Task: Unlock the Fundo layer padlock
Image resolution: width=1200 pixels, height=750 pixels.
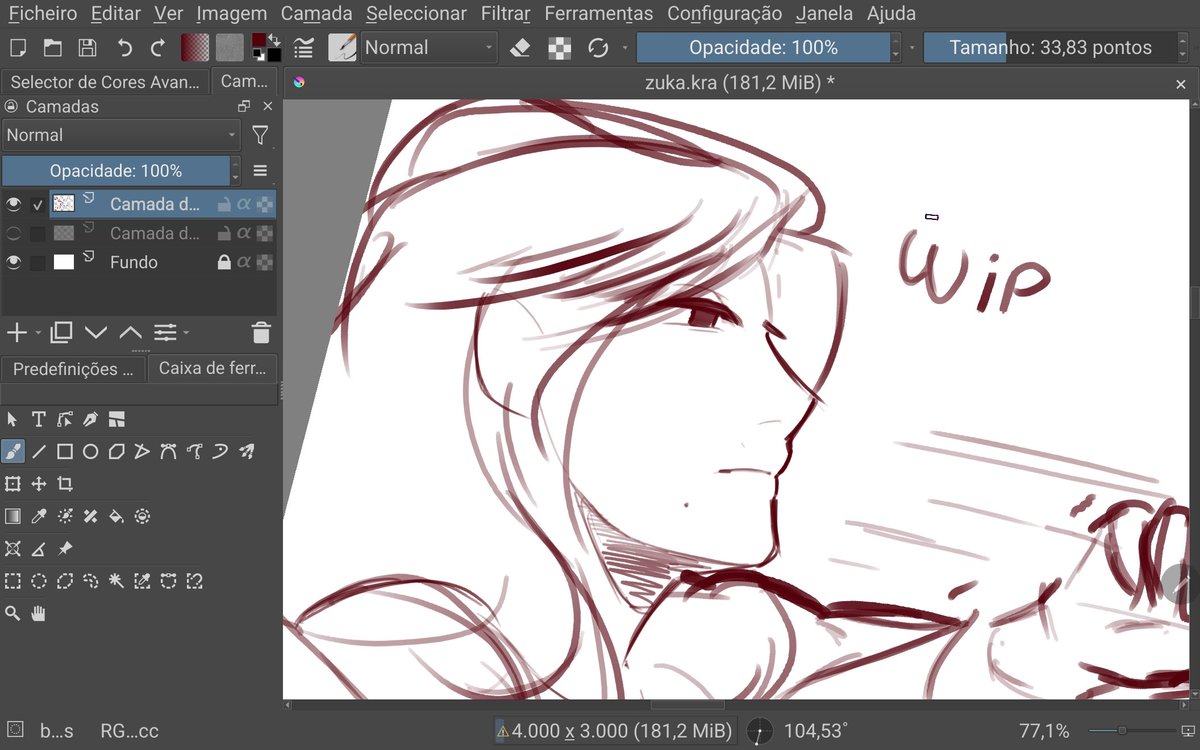Action: [x=224, y=262]
